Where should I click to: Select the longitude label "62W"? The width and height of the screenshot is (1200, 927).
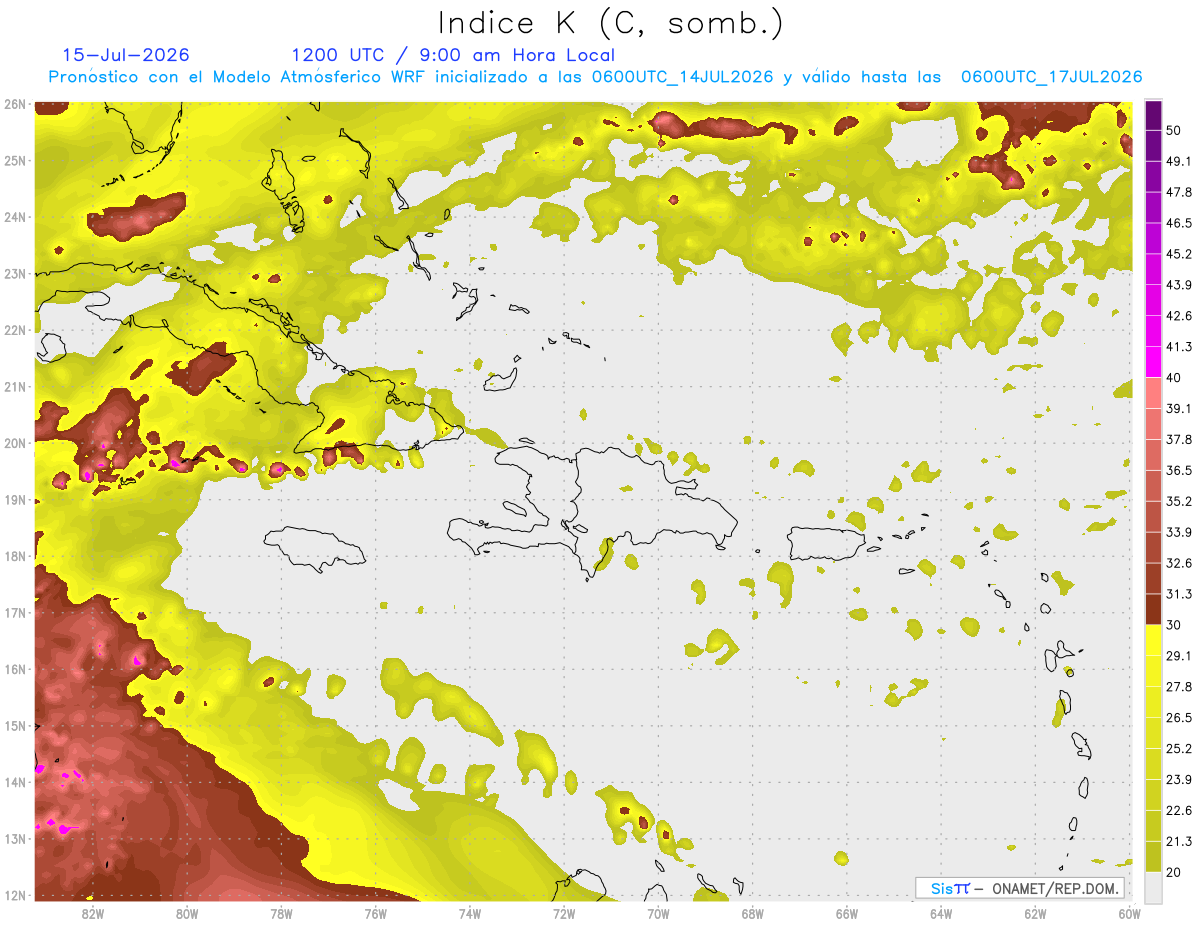click(x=1035, y=914)
